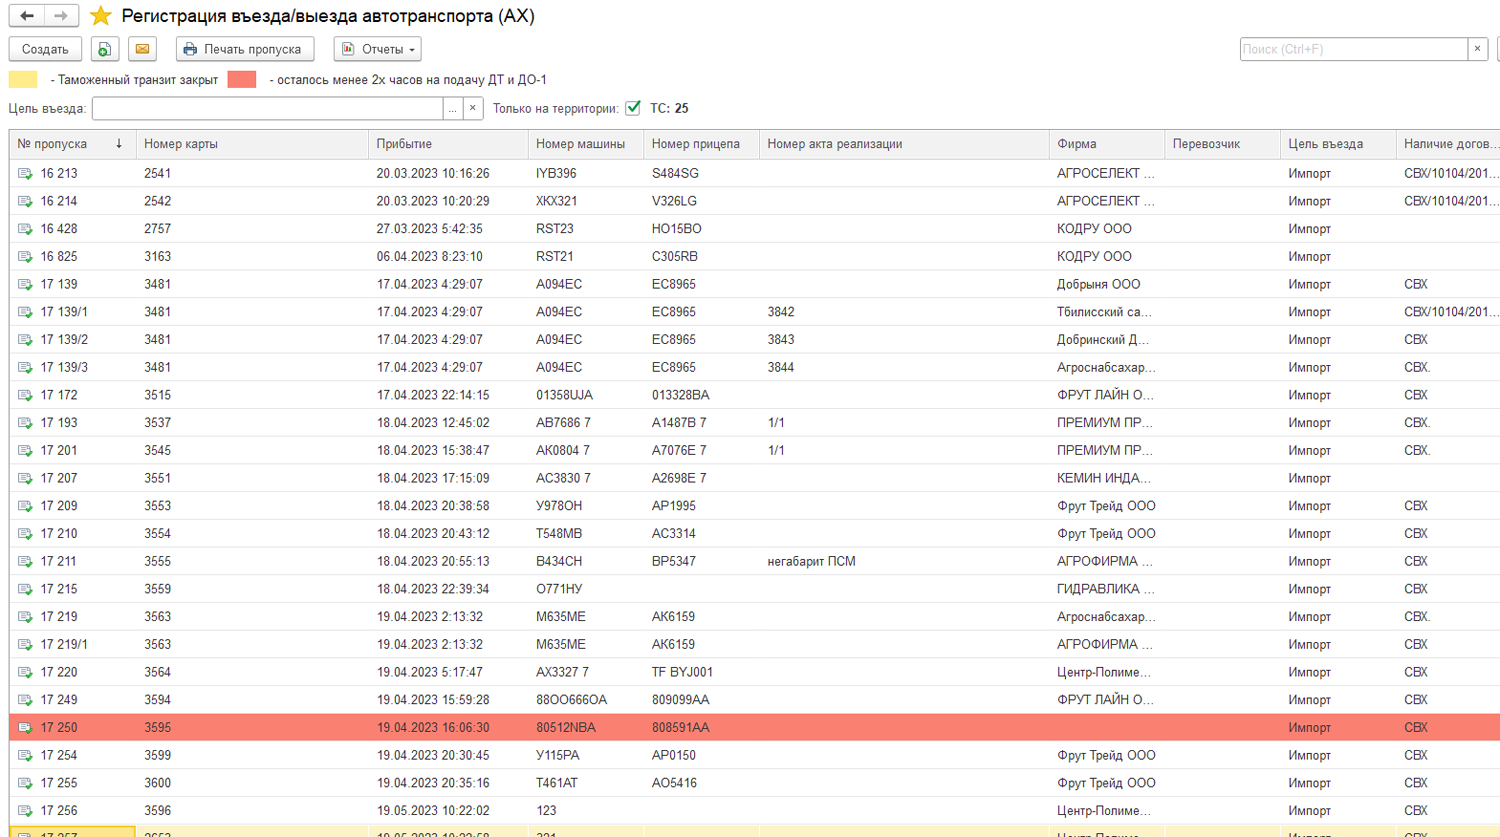Image resolution: width=1500 pixels, height=837 pixels.
Task: Click the back navigation arrow
Action: [27, 16]
